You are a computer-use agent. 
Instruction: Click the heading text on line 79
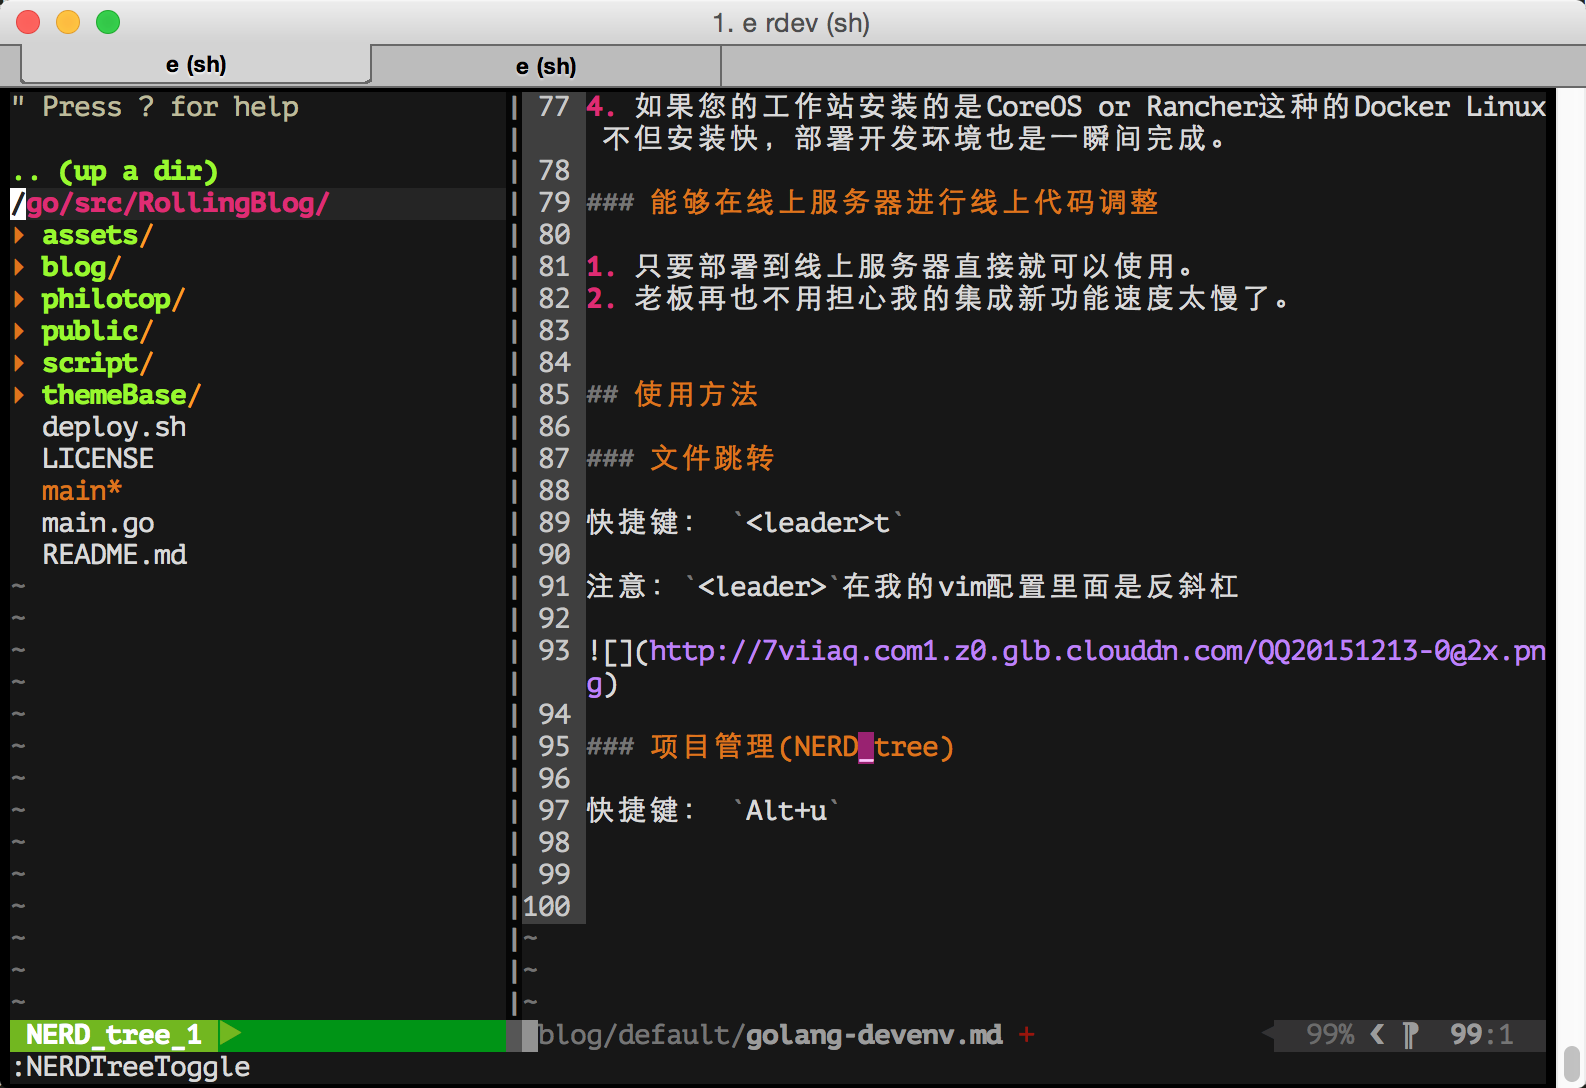click(x=904, y=203)
